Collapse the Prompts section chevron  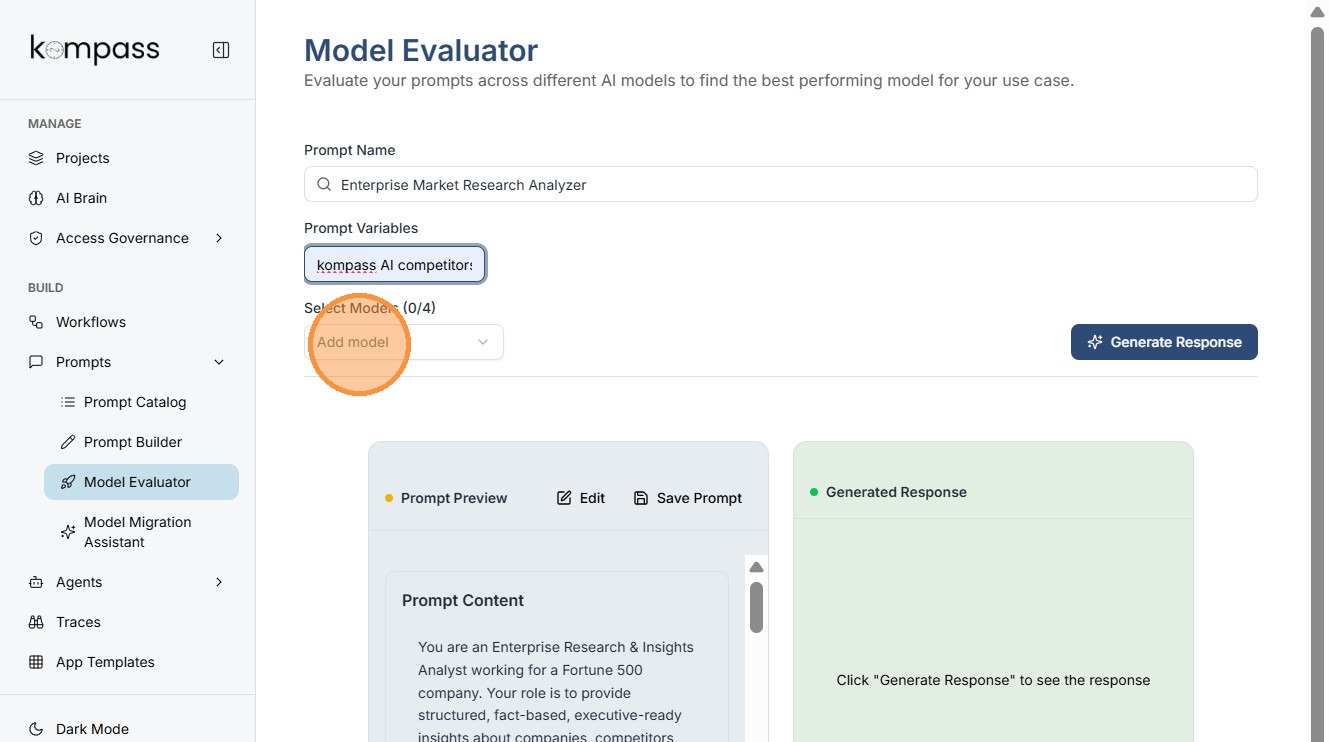(219, 362)
